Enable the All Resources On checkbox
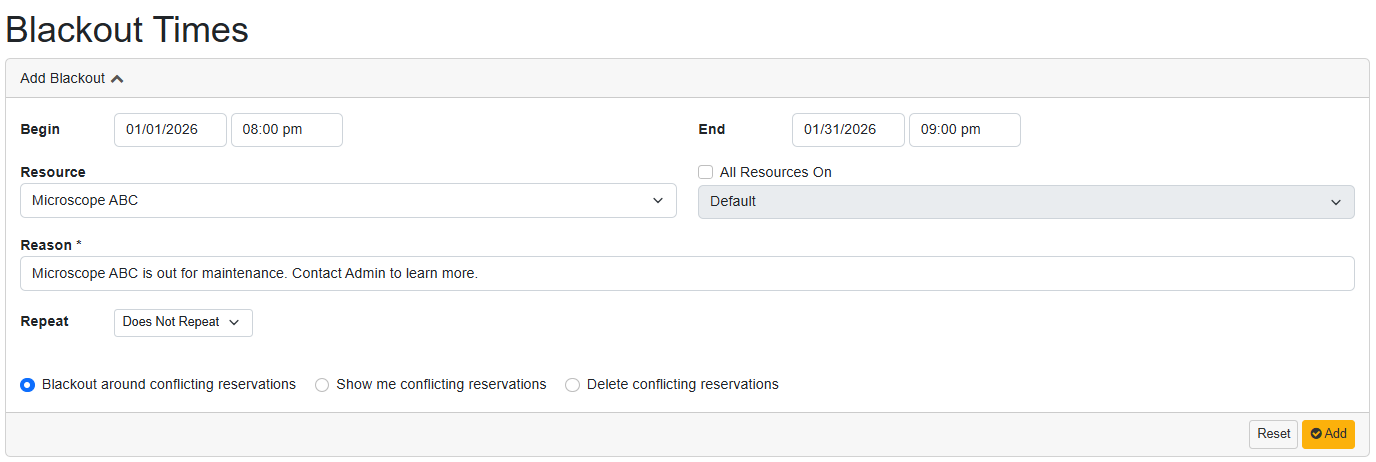 click(x=706, y=172)
